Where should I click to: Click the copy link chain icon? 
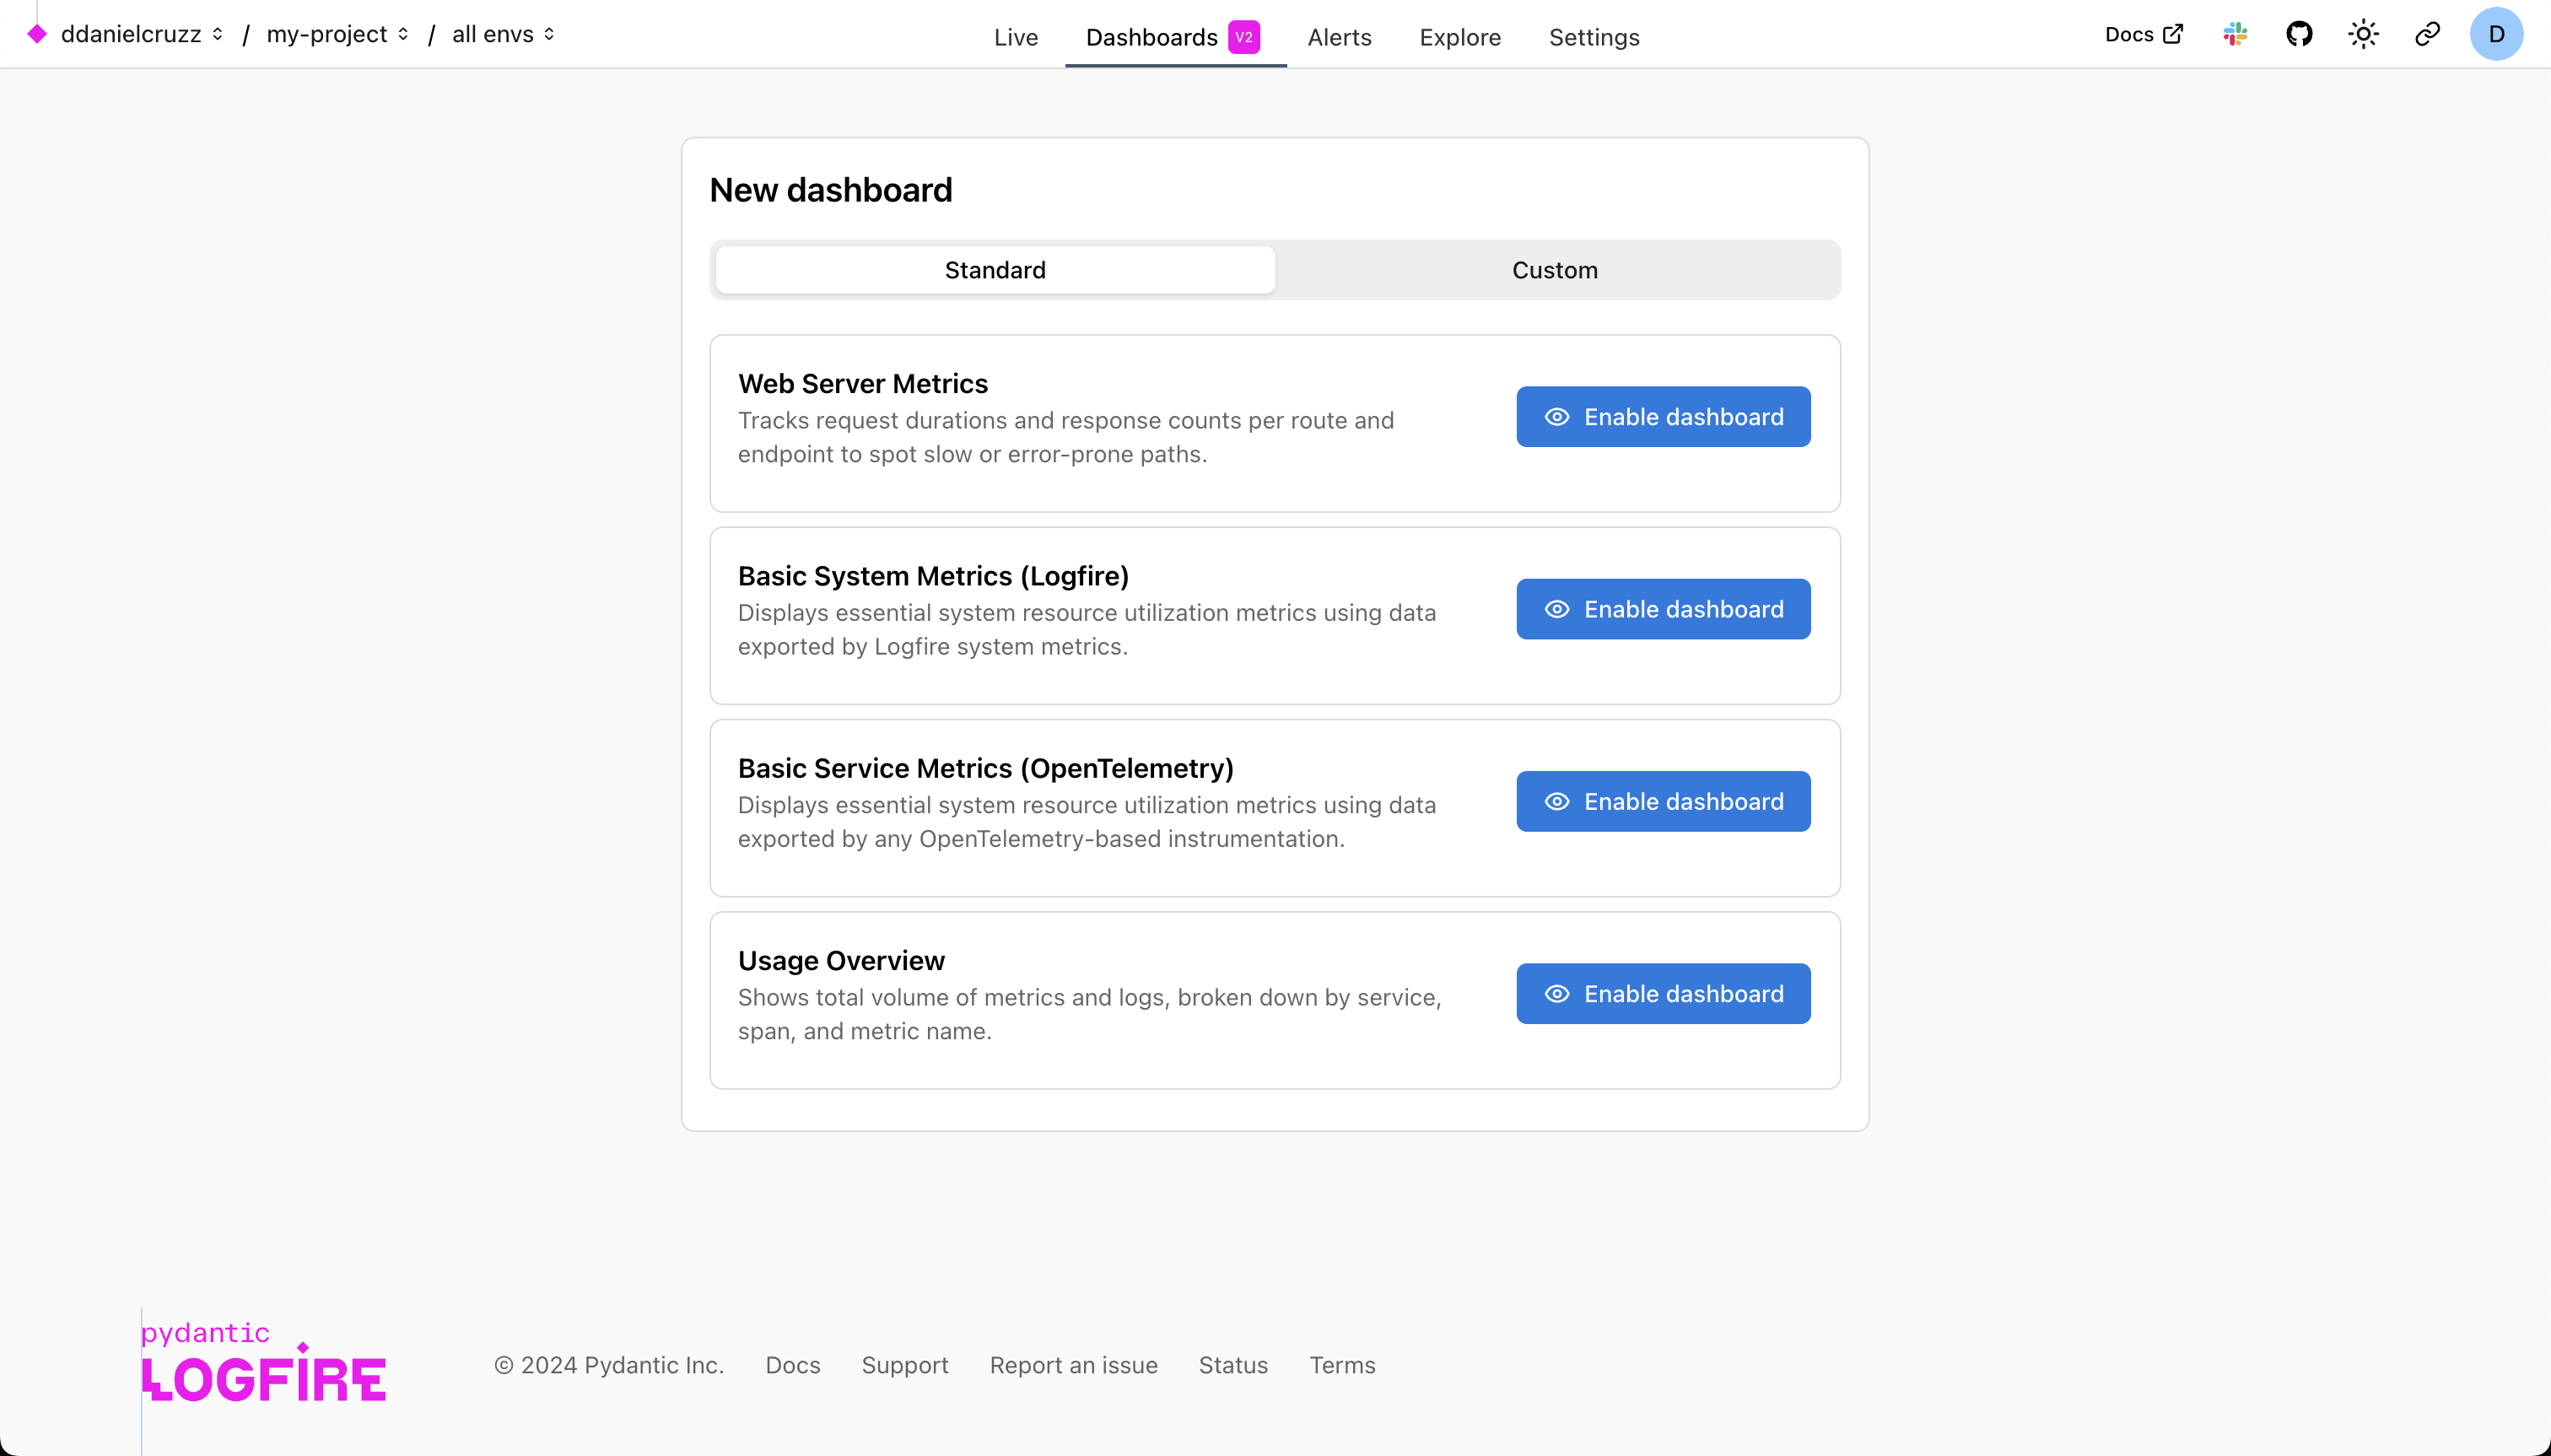[x=2427, y=34]
